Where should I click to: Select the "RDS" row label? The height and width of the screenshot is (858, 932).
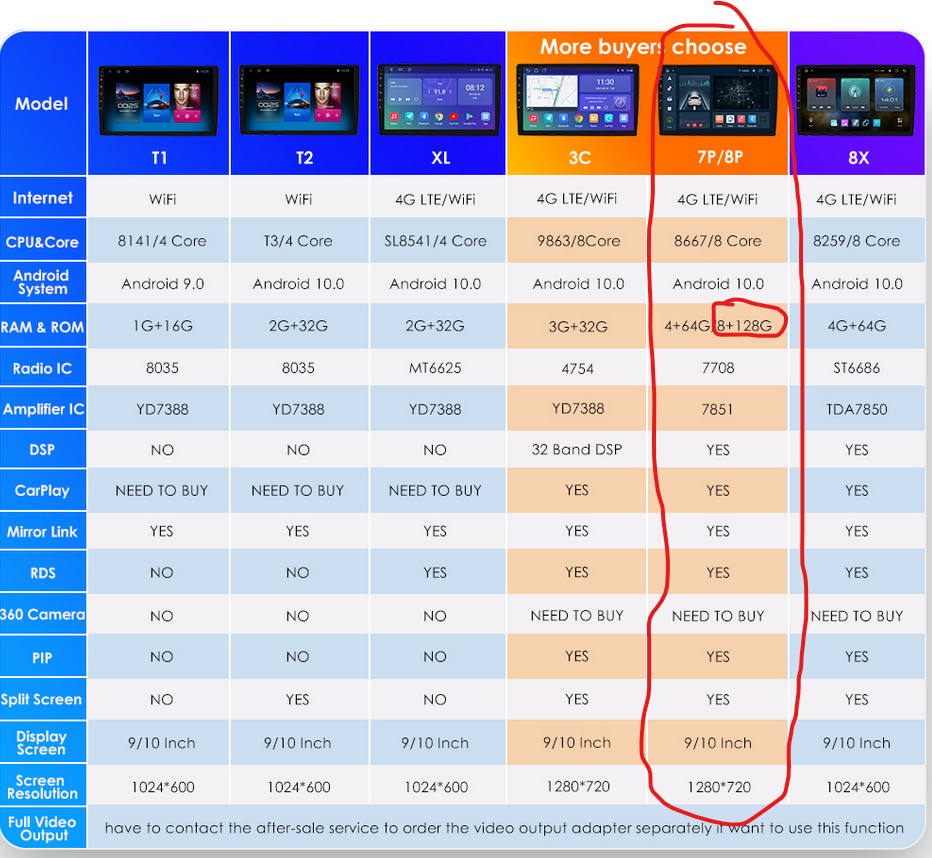pos(43,573)
